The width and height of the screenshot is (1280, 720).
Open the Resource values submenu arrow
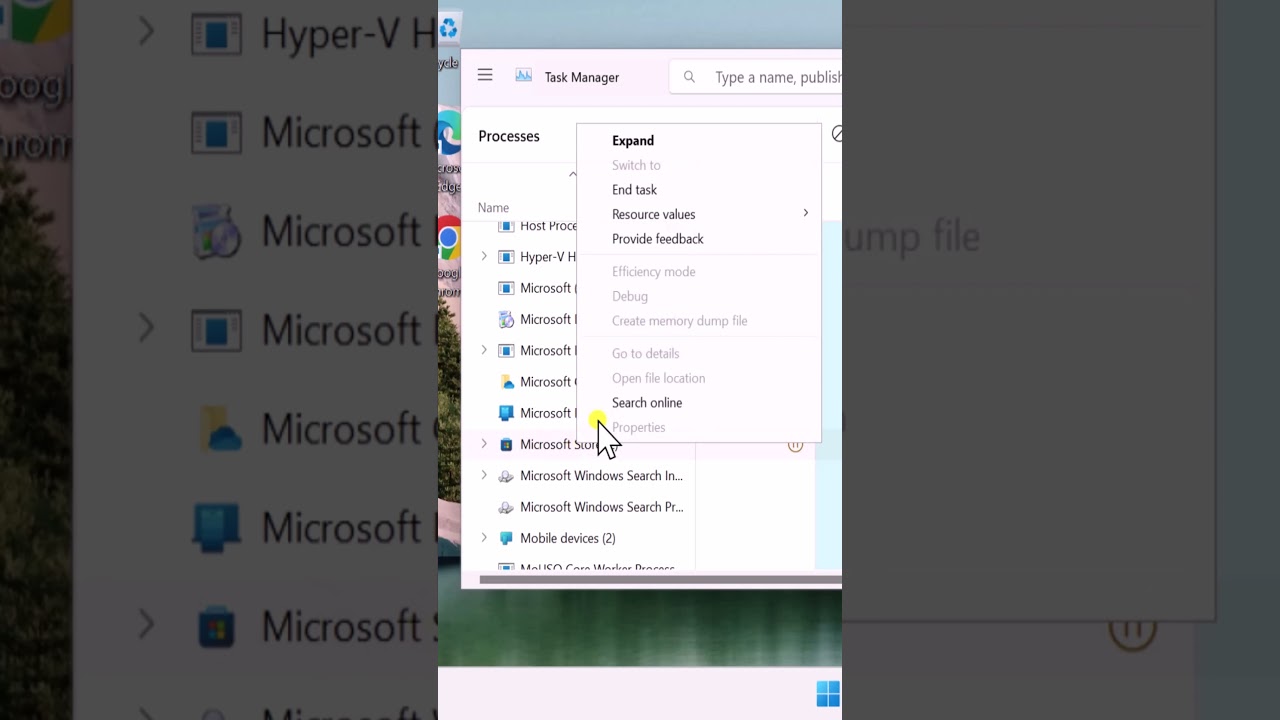(x=805, y=213)
